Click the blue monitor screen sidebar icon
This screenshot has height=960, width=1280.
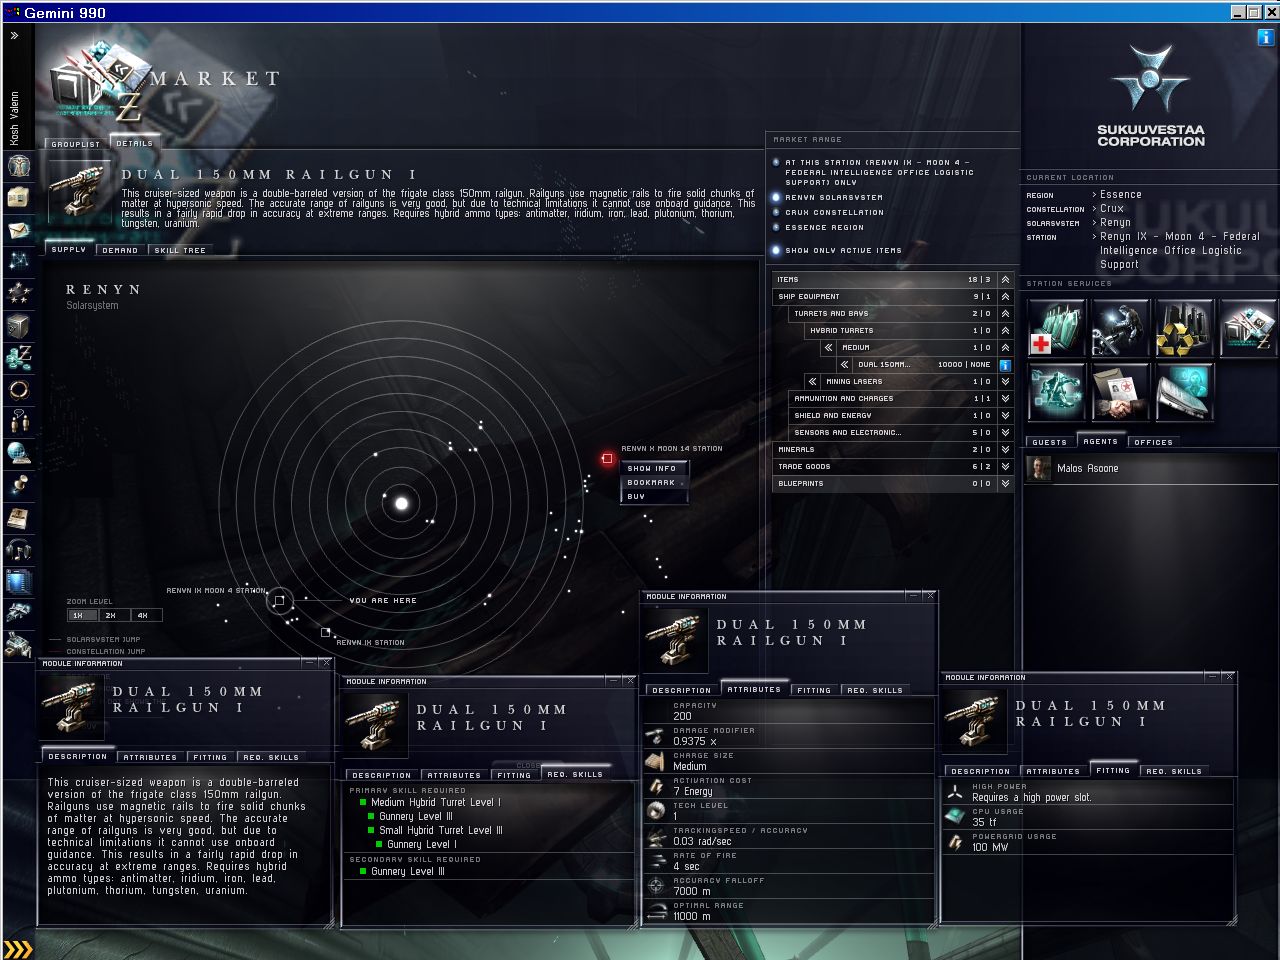pos(18,582)
